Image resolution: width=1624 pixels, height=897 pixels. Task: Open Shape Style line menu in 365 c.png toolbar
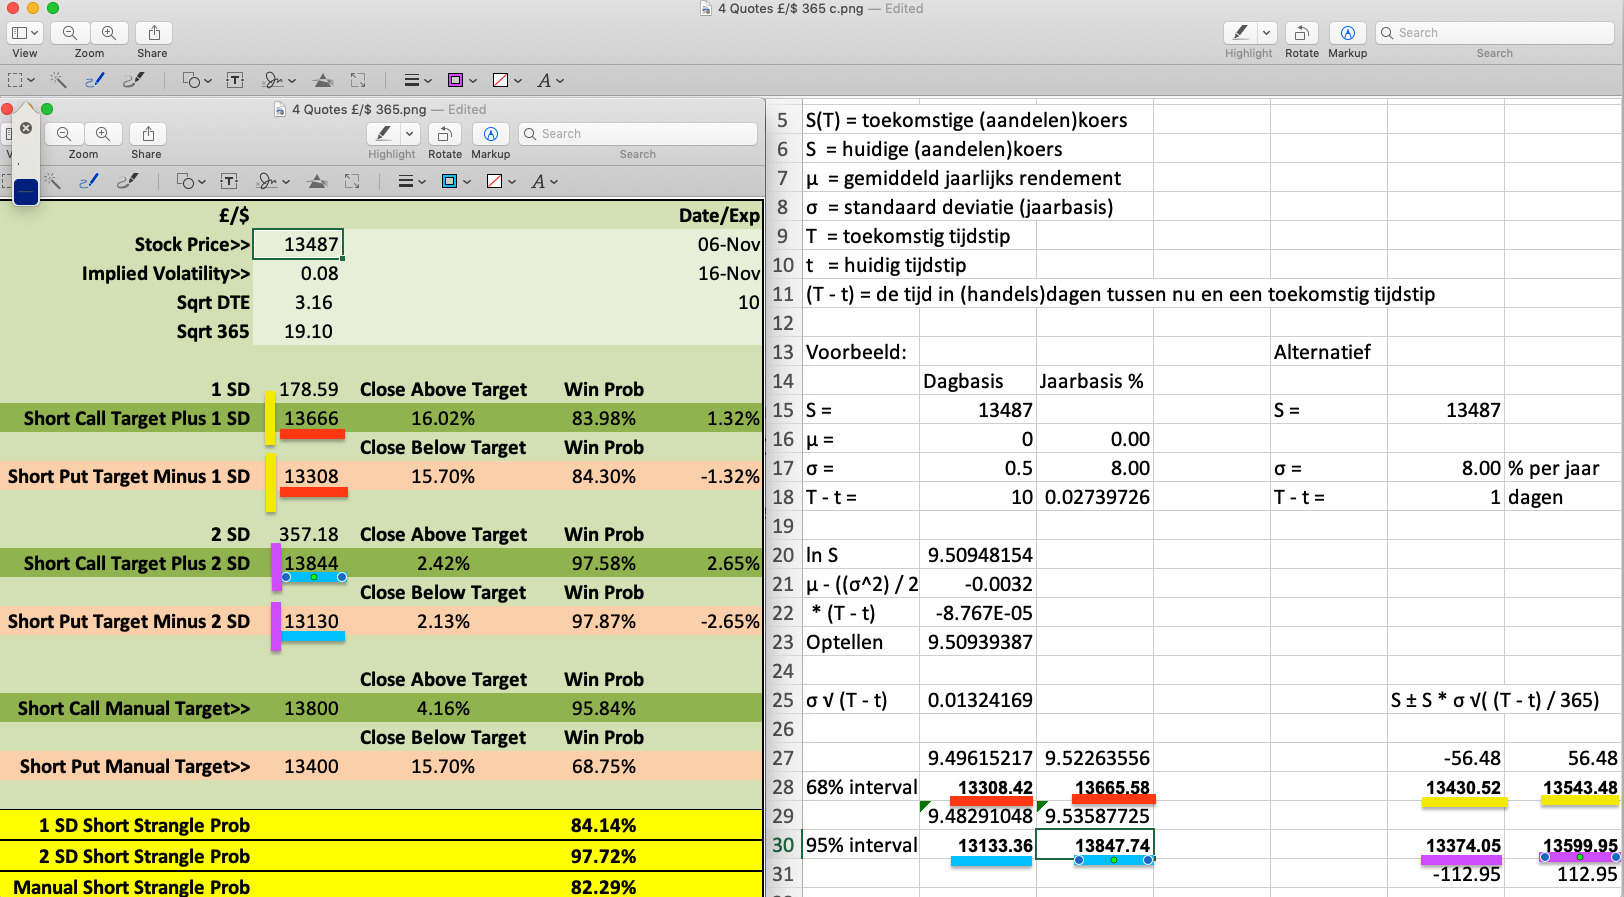tap(417, 80)
